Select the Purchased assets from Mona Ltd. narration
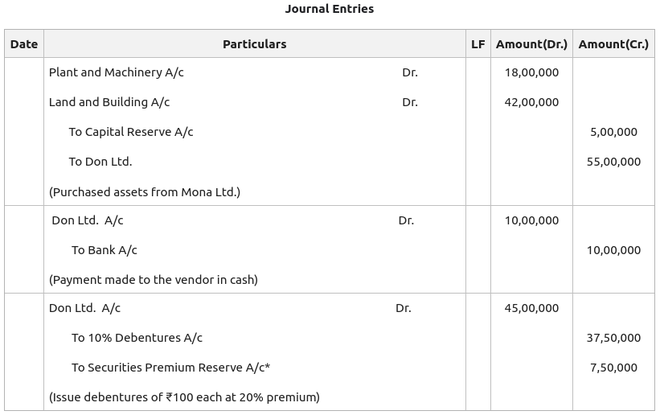The width and height of the screenshot is (660, 415). 144,191
